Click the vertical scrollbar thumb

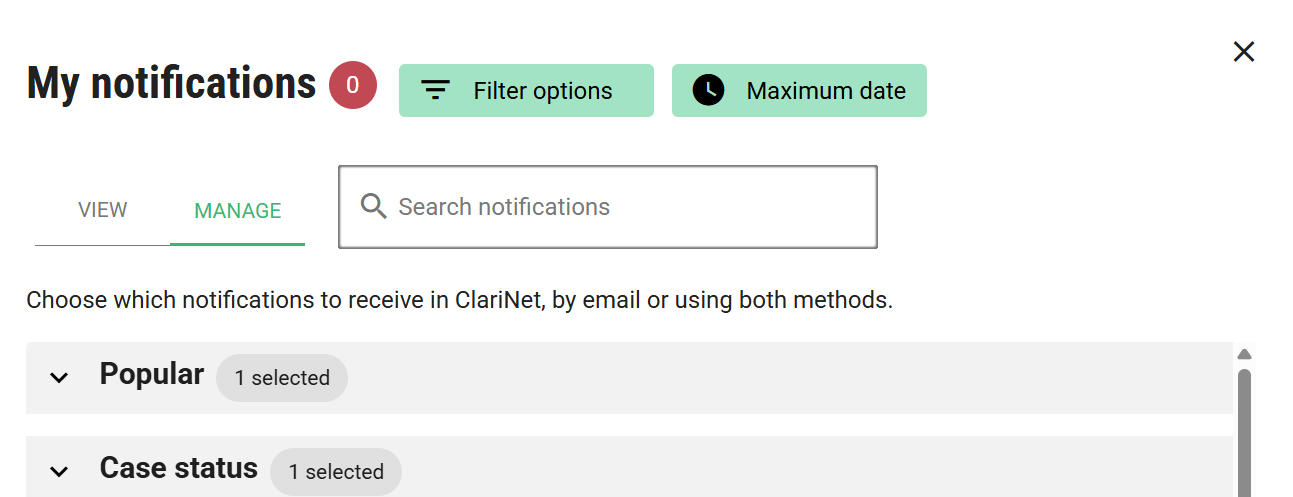click(1244, 430)
